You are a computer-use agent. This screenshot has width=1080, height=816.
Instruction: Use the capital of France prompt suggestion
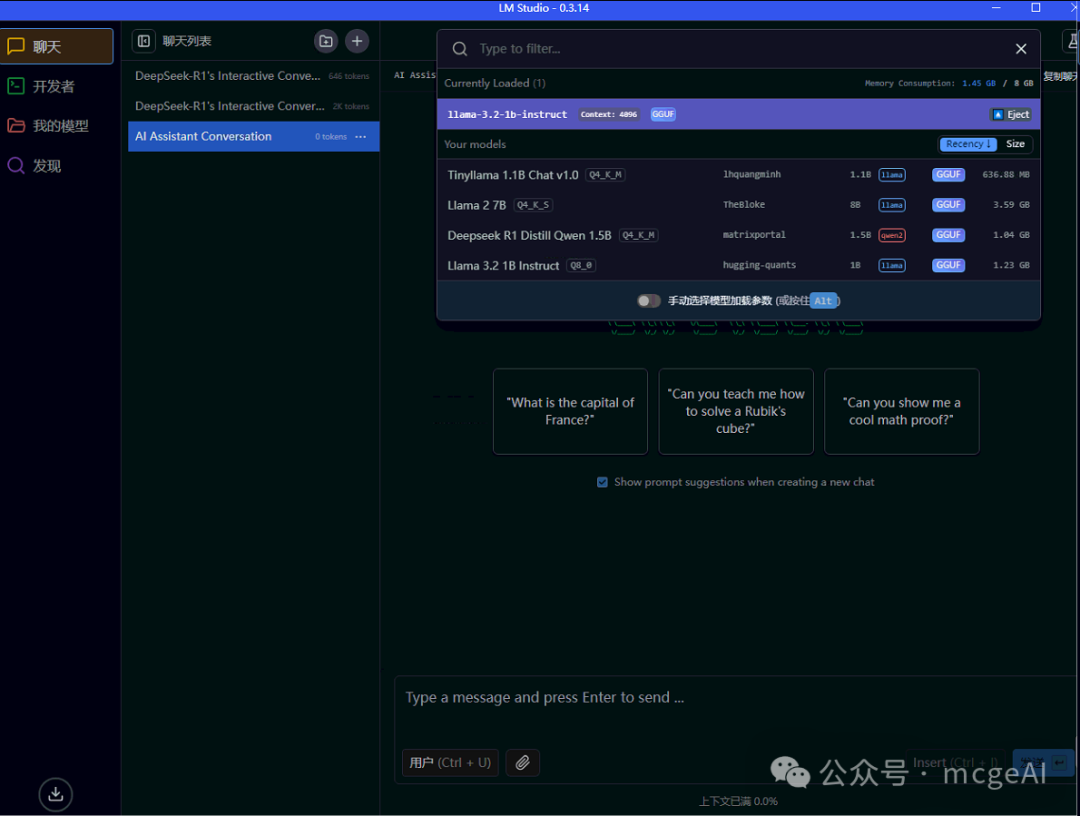pos(570,411)
